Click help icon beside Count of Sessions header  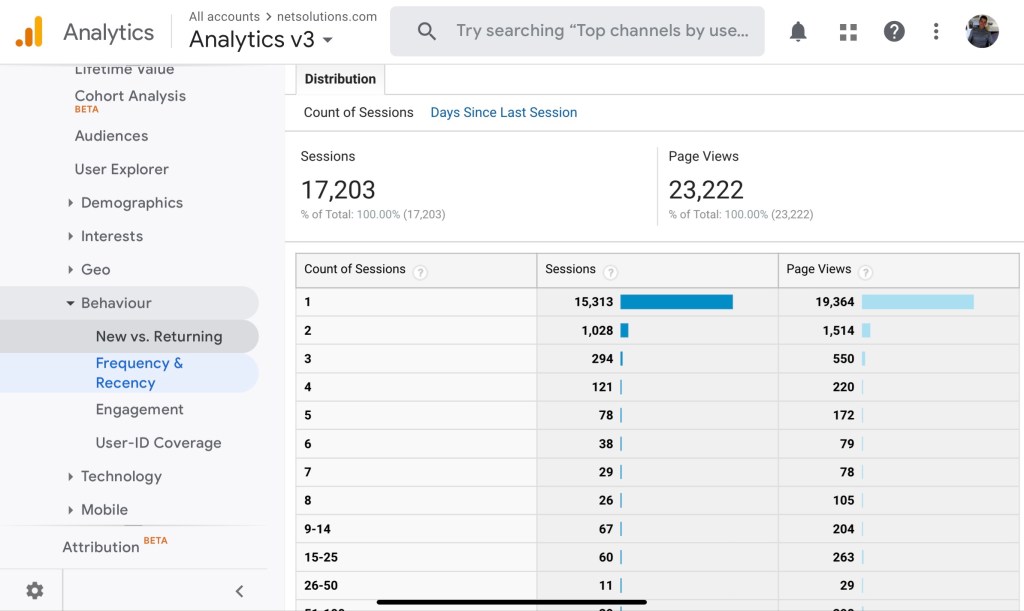pos(420,272)
